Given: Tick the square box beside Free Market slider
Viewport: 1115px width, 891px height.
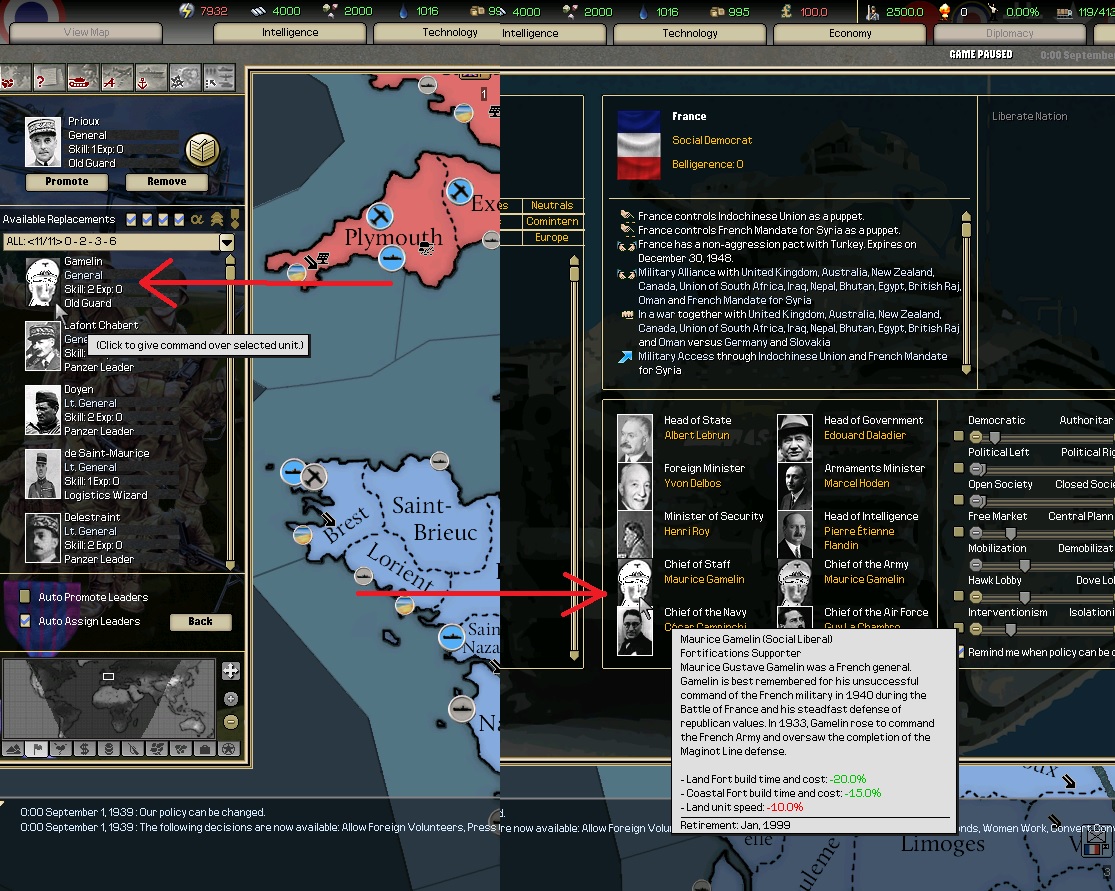Looking at the screenshot, I should point(959,532).
